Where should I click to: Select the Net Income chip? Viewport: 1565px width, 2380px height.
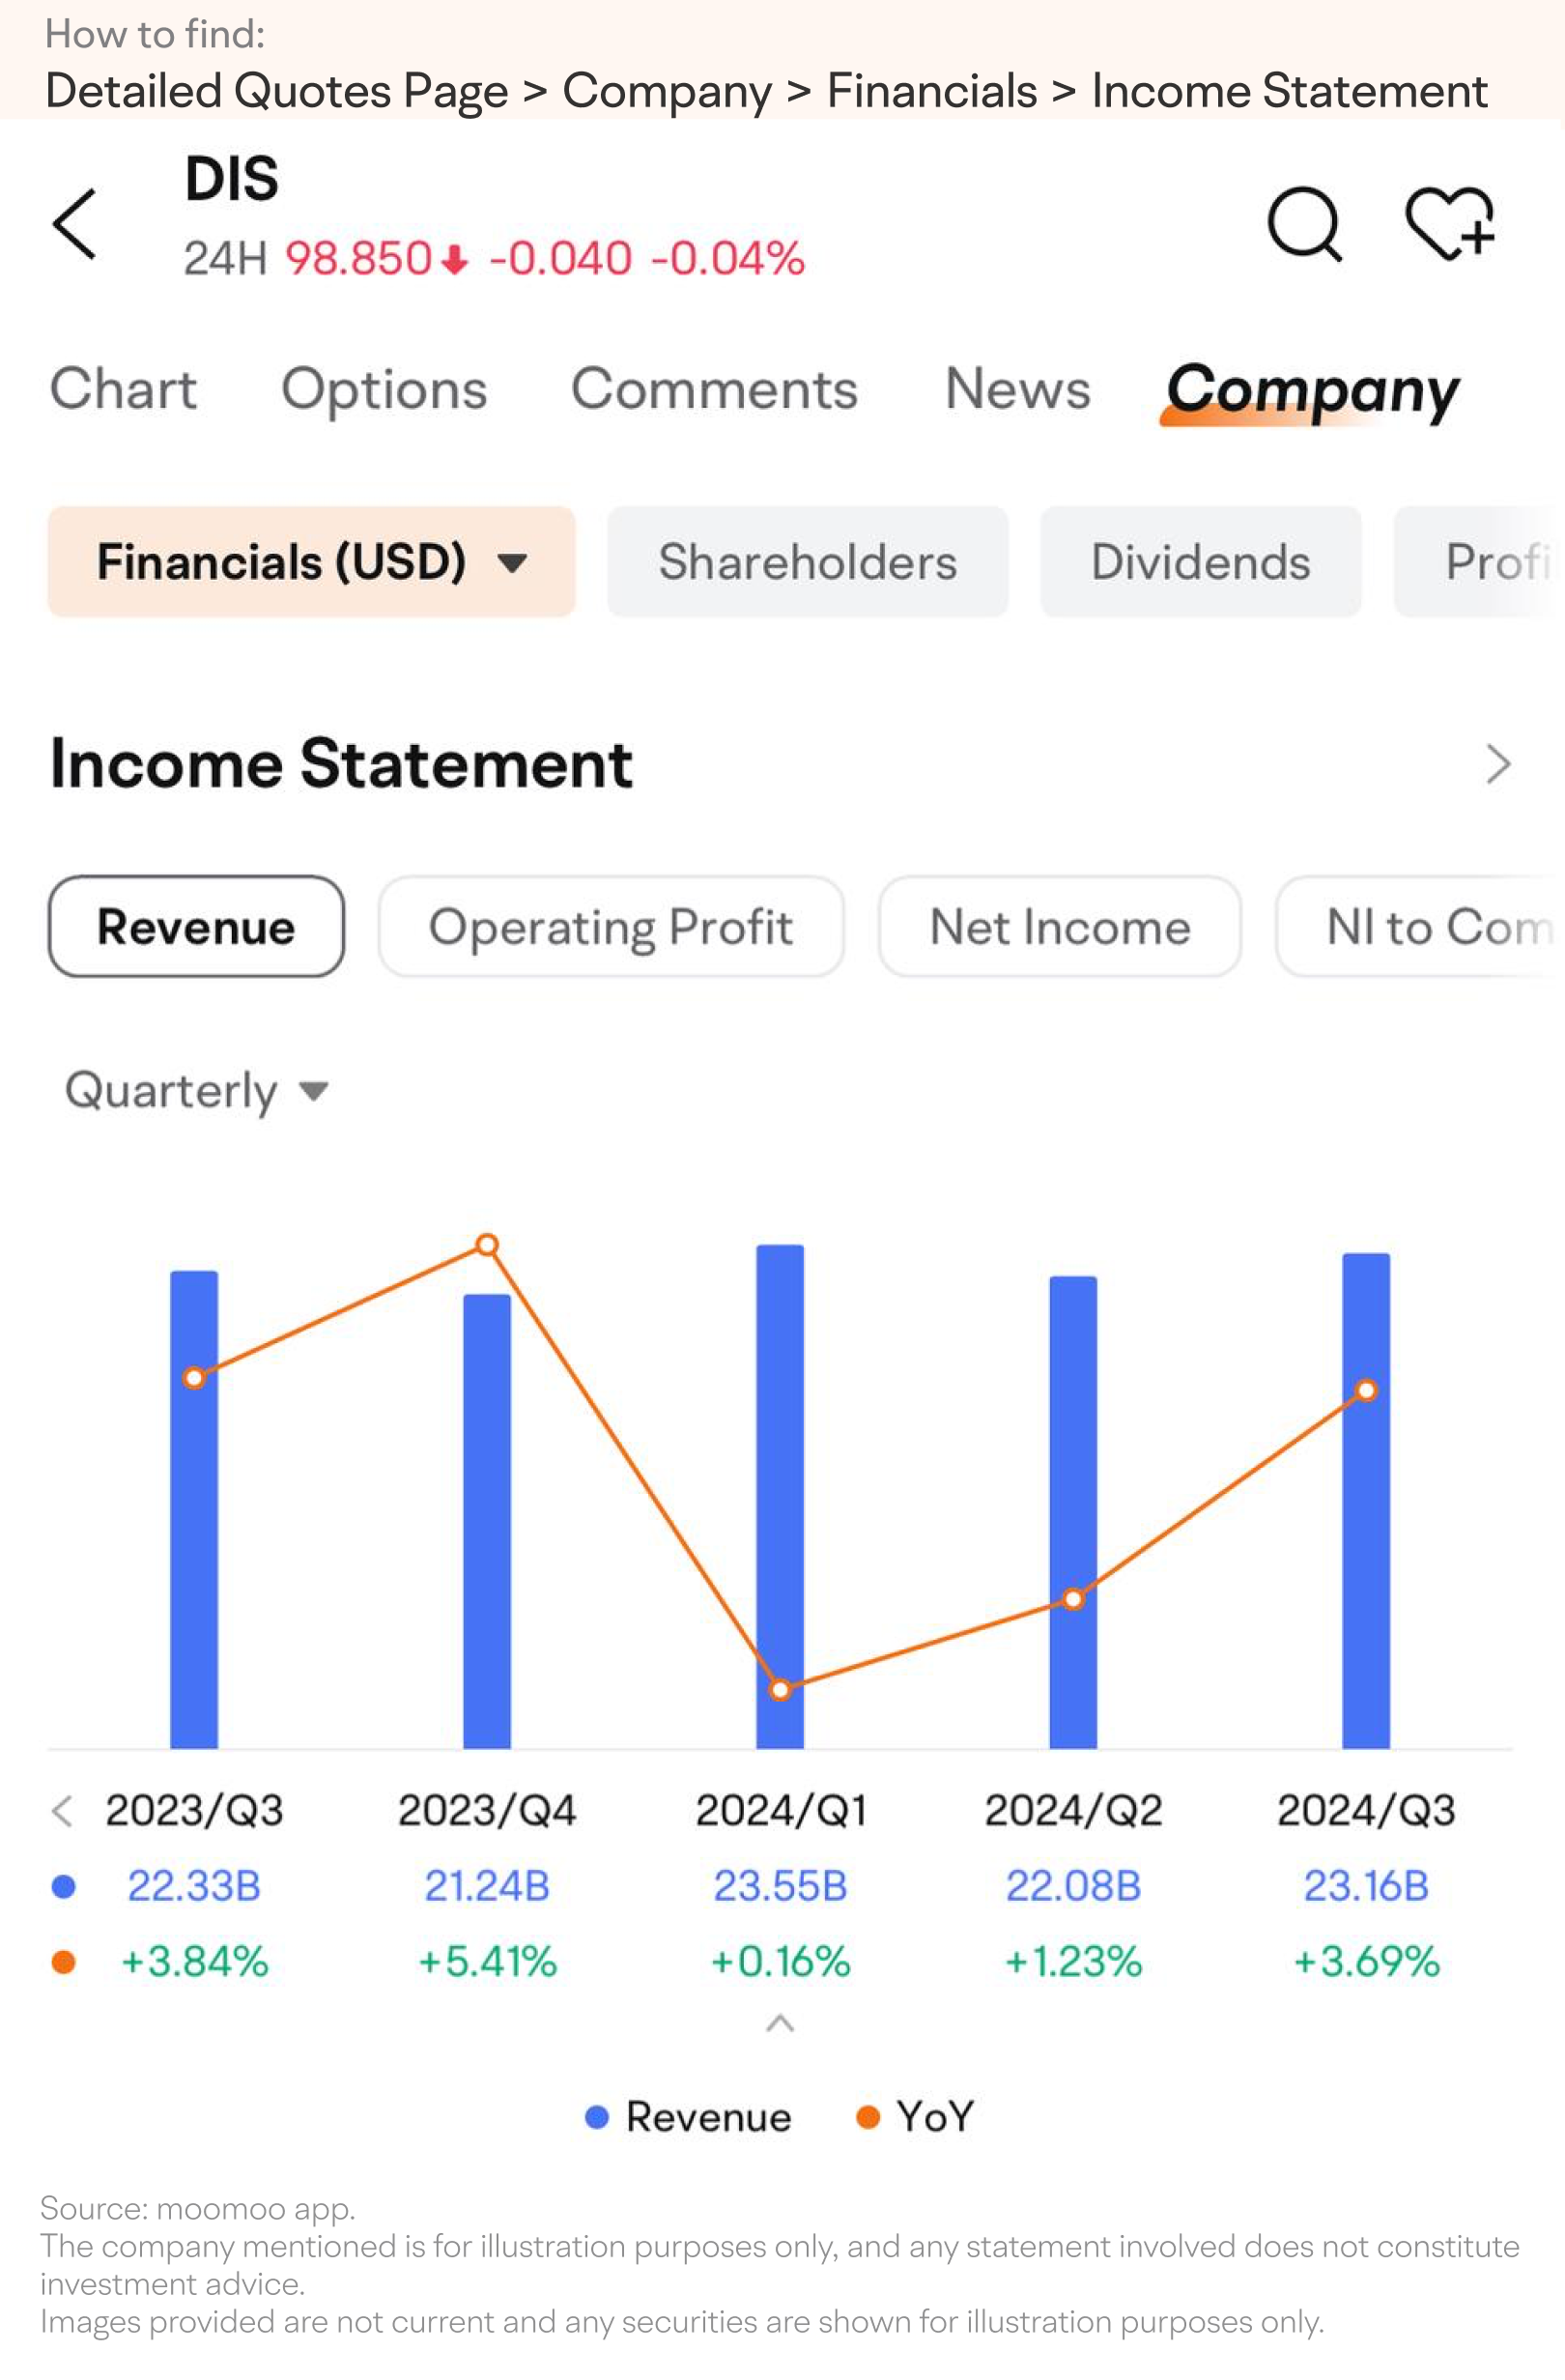click(1060, 926)
